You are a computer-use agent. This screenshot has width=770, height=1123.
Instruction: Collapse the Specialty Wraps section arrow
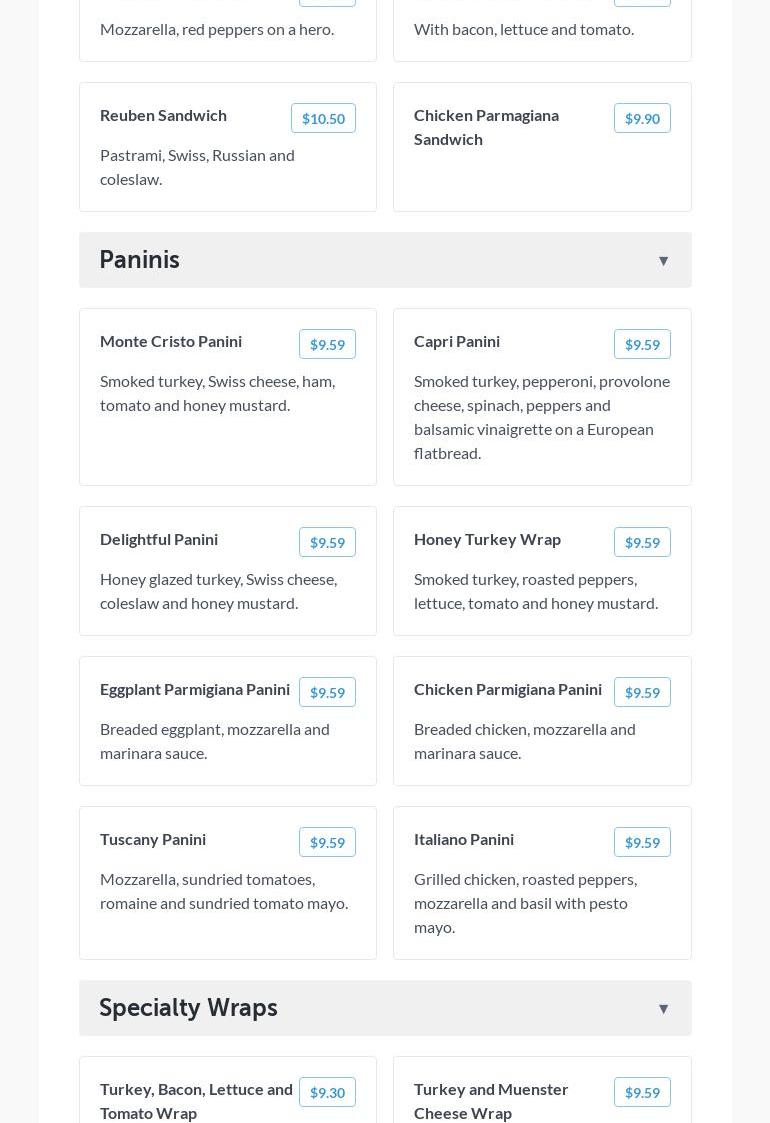663,1009
